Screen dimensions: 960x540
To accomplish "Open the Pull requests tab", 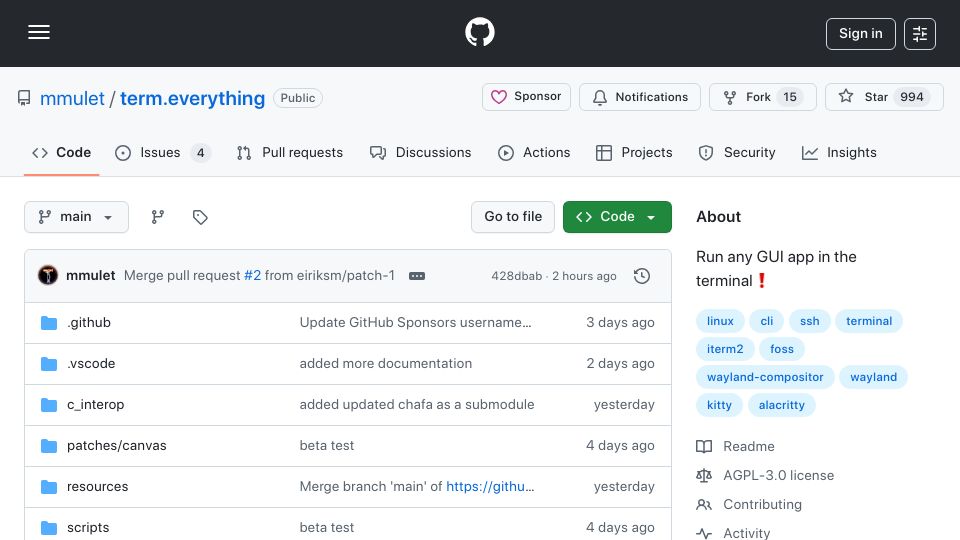I will [x=290, y=152].
